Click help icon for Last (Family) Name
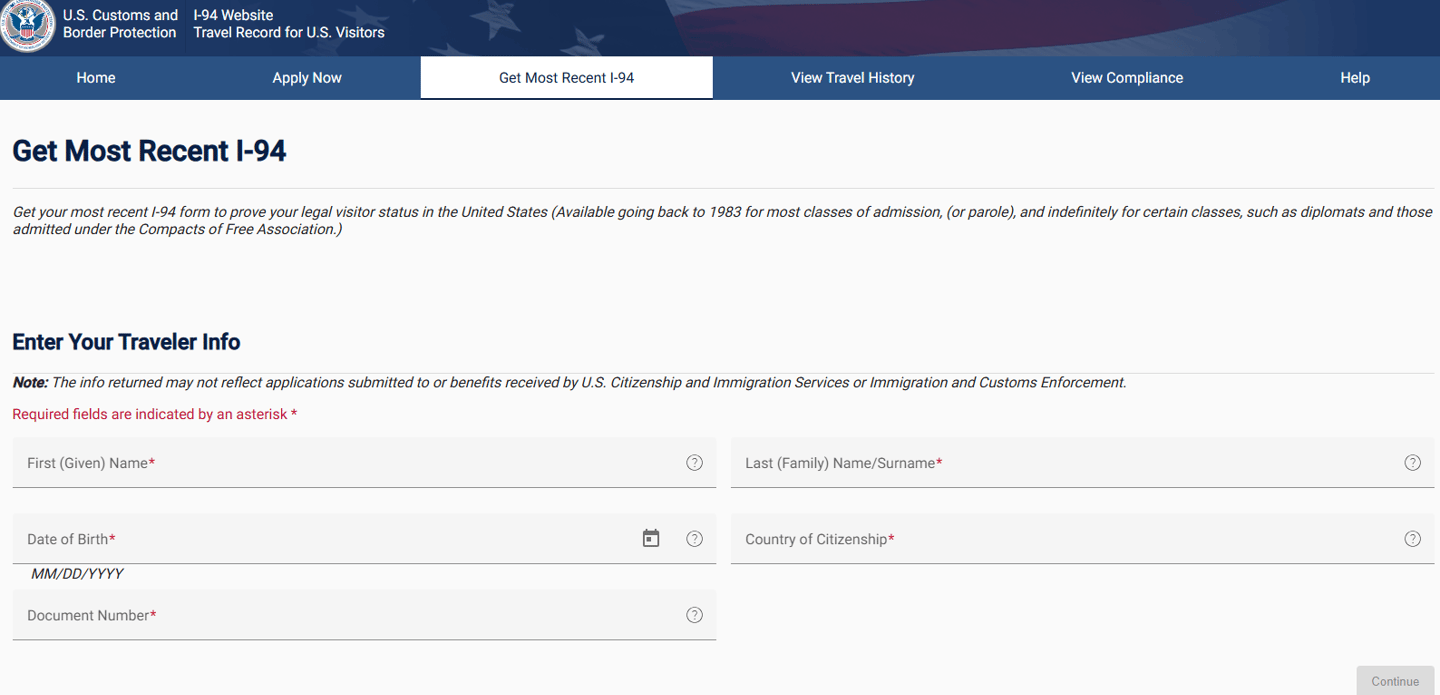Screen dimensions: 1440x695 click(1412, 463)
